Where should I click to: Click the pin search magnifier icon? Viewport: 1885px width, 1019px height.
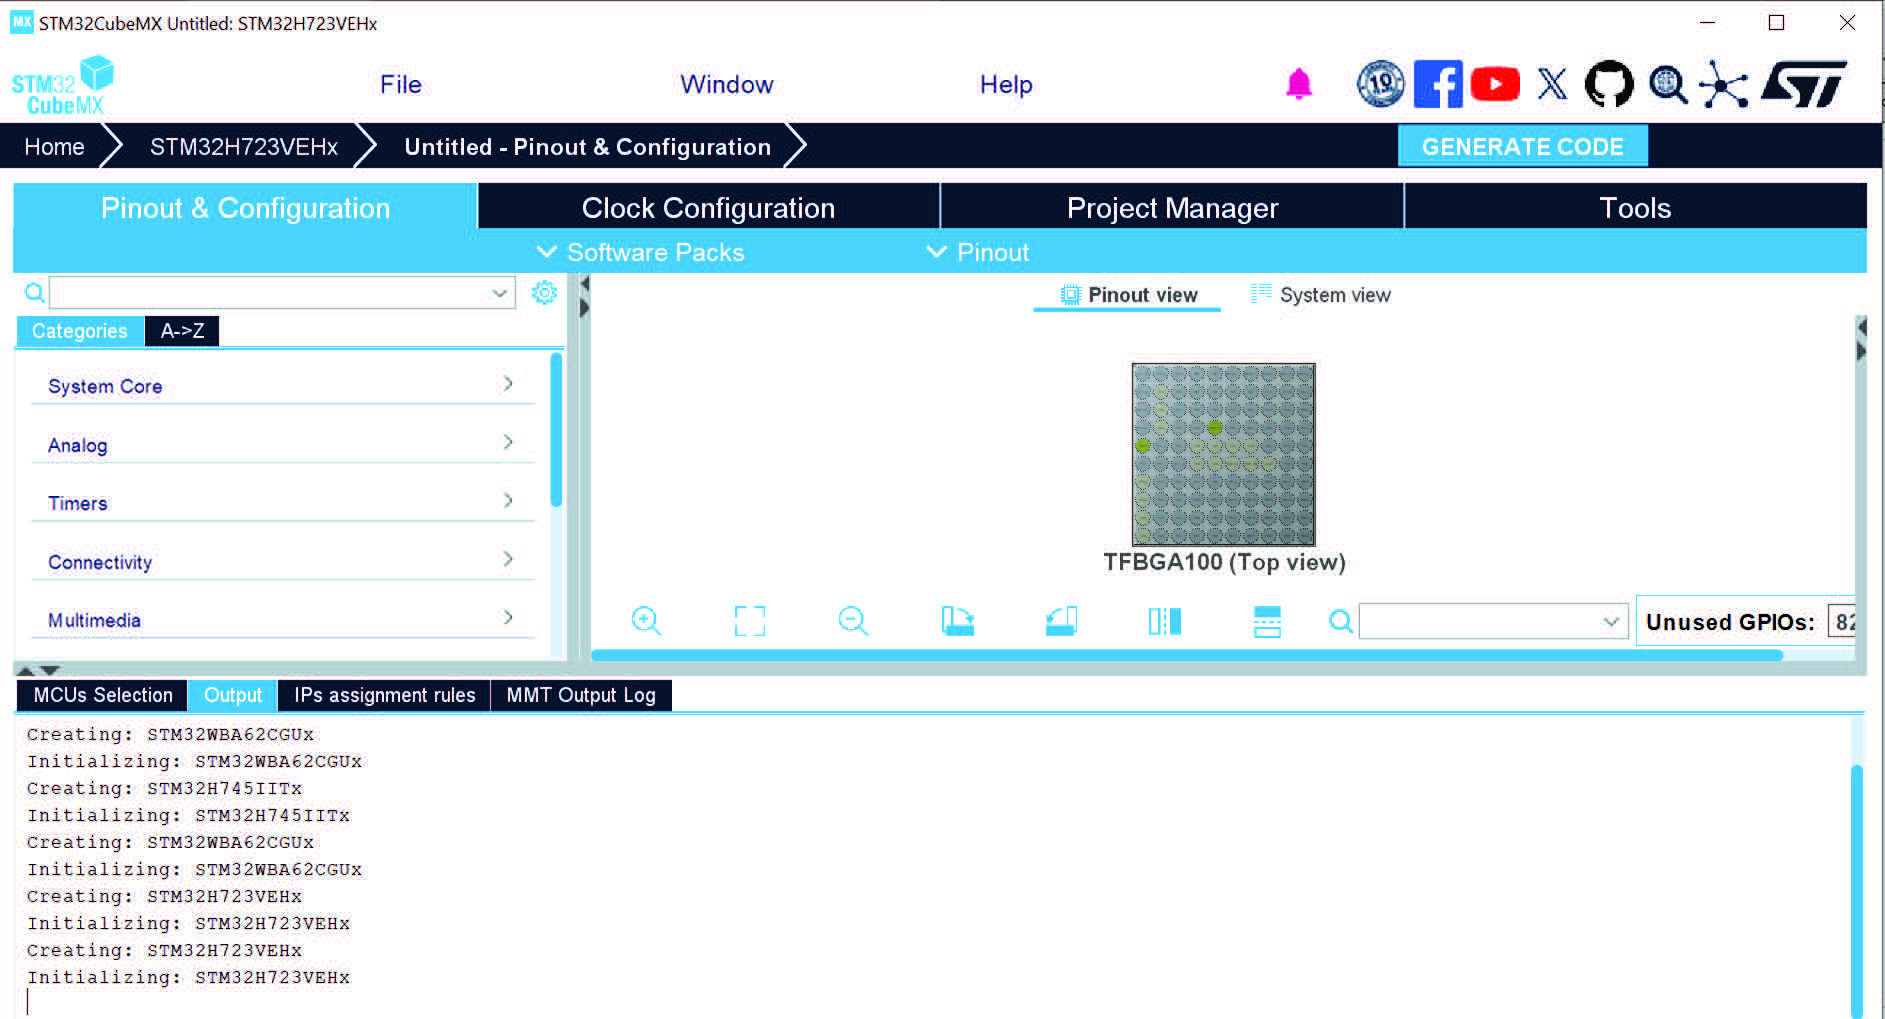(x=1341, y=622)
